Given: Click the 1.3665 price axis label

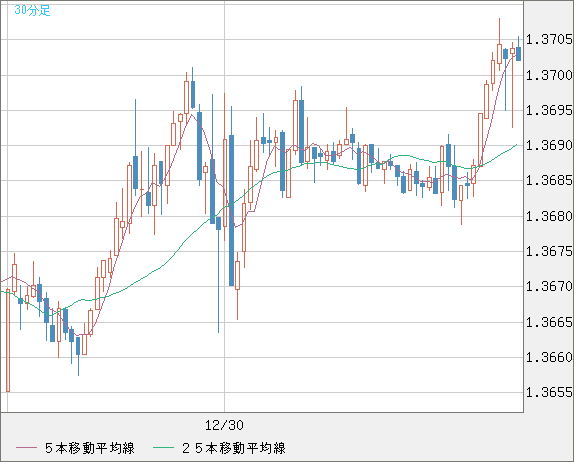Looking at the screenshot, I should pos(549,322).
